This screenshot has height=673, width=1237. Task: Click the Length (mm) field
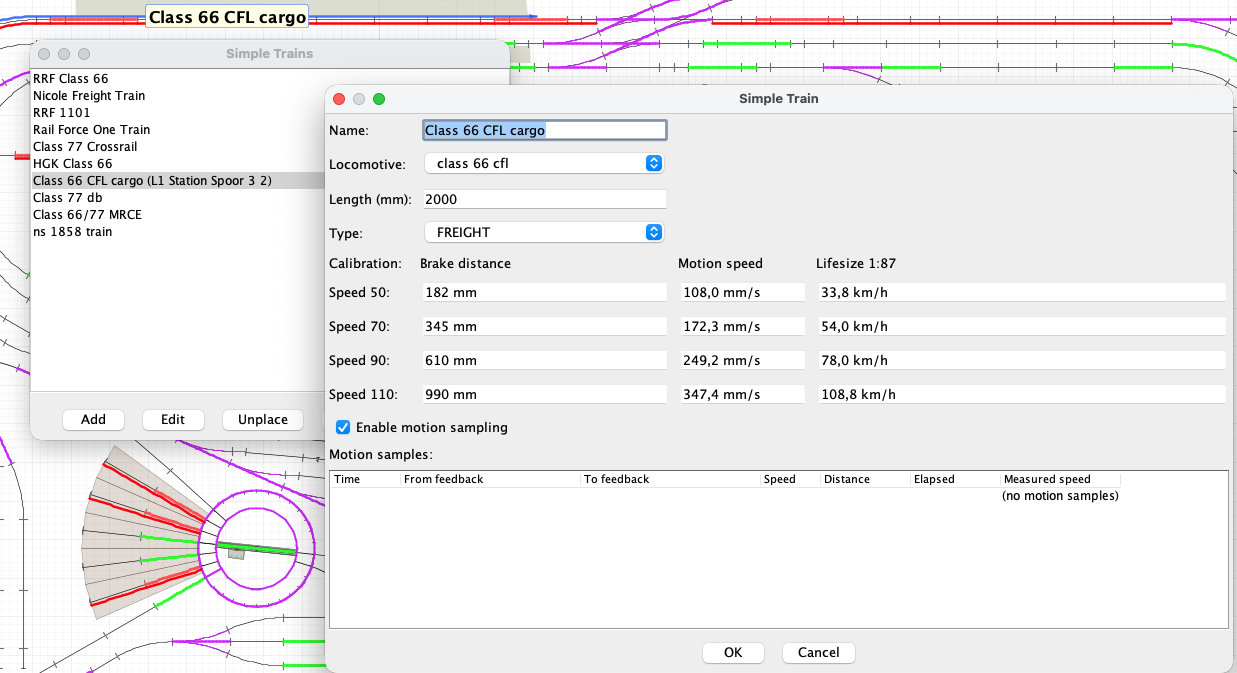tap(544, 199)
